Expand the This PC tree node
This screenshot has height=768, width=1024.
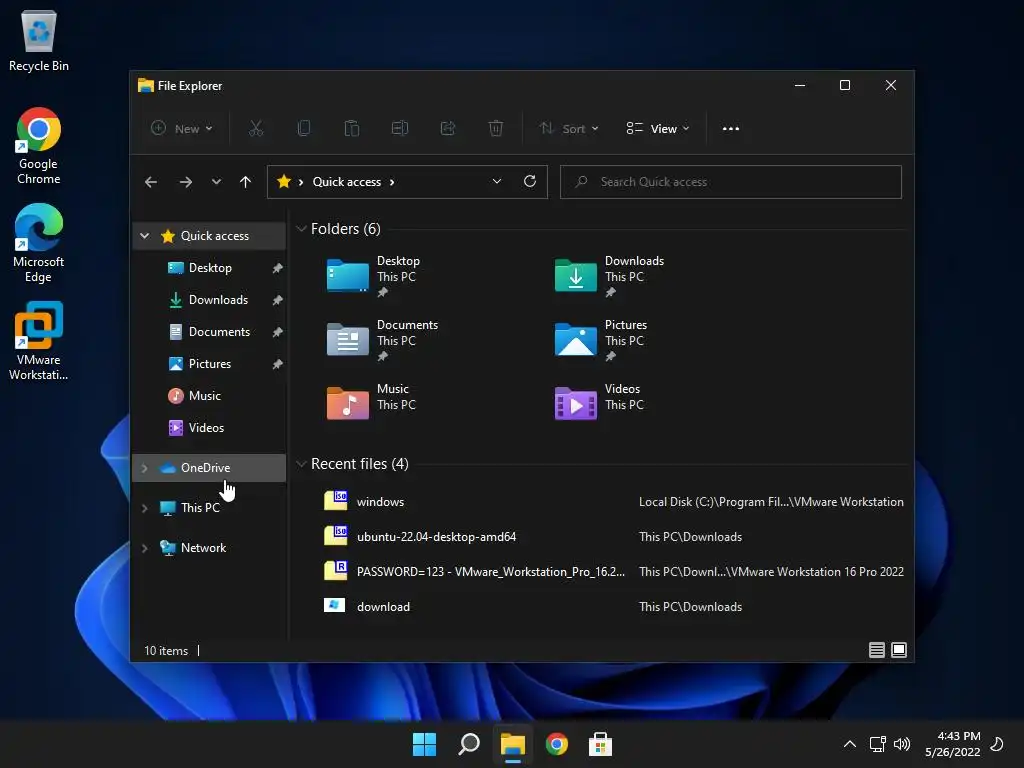pyautogui.click(x=145, y=508)
